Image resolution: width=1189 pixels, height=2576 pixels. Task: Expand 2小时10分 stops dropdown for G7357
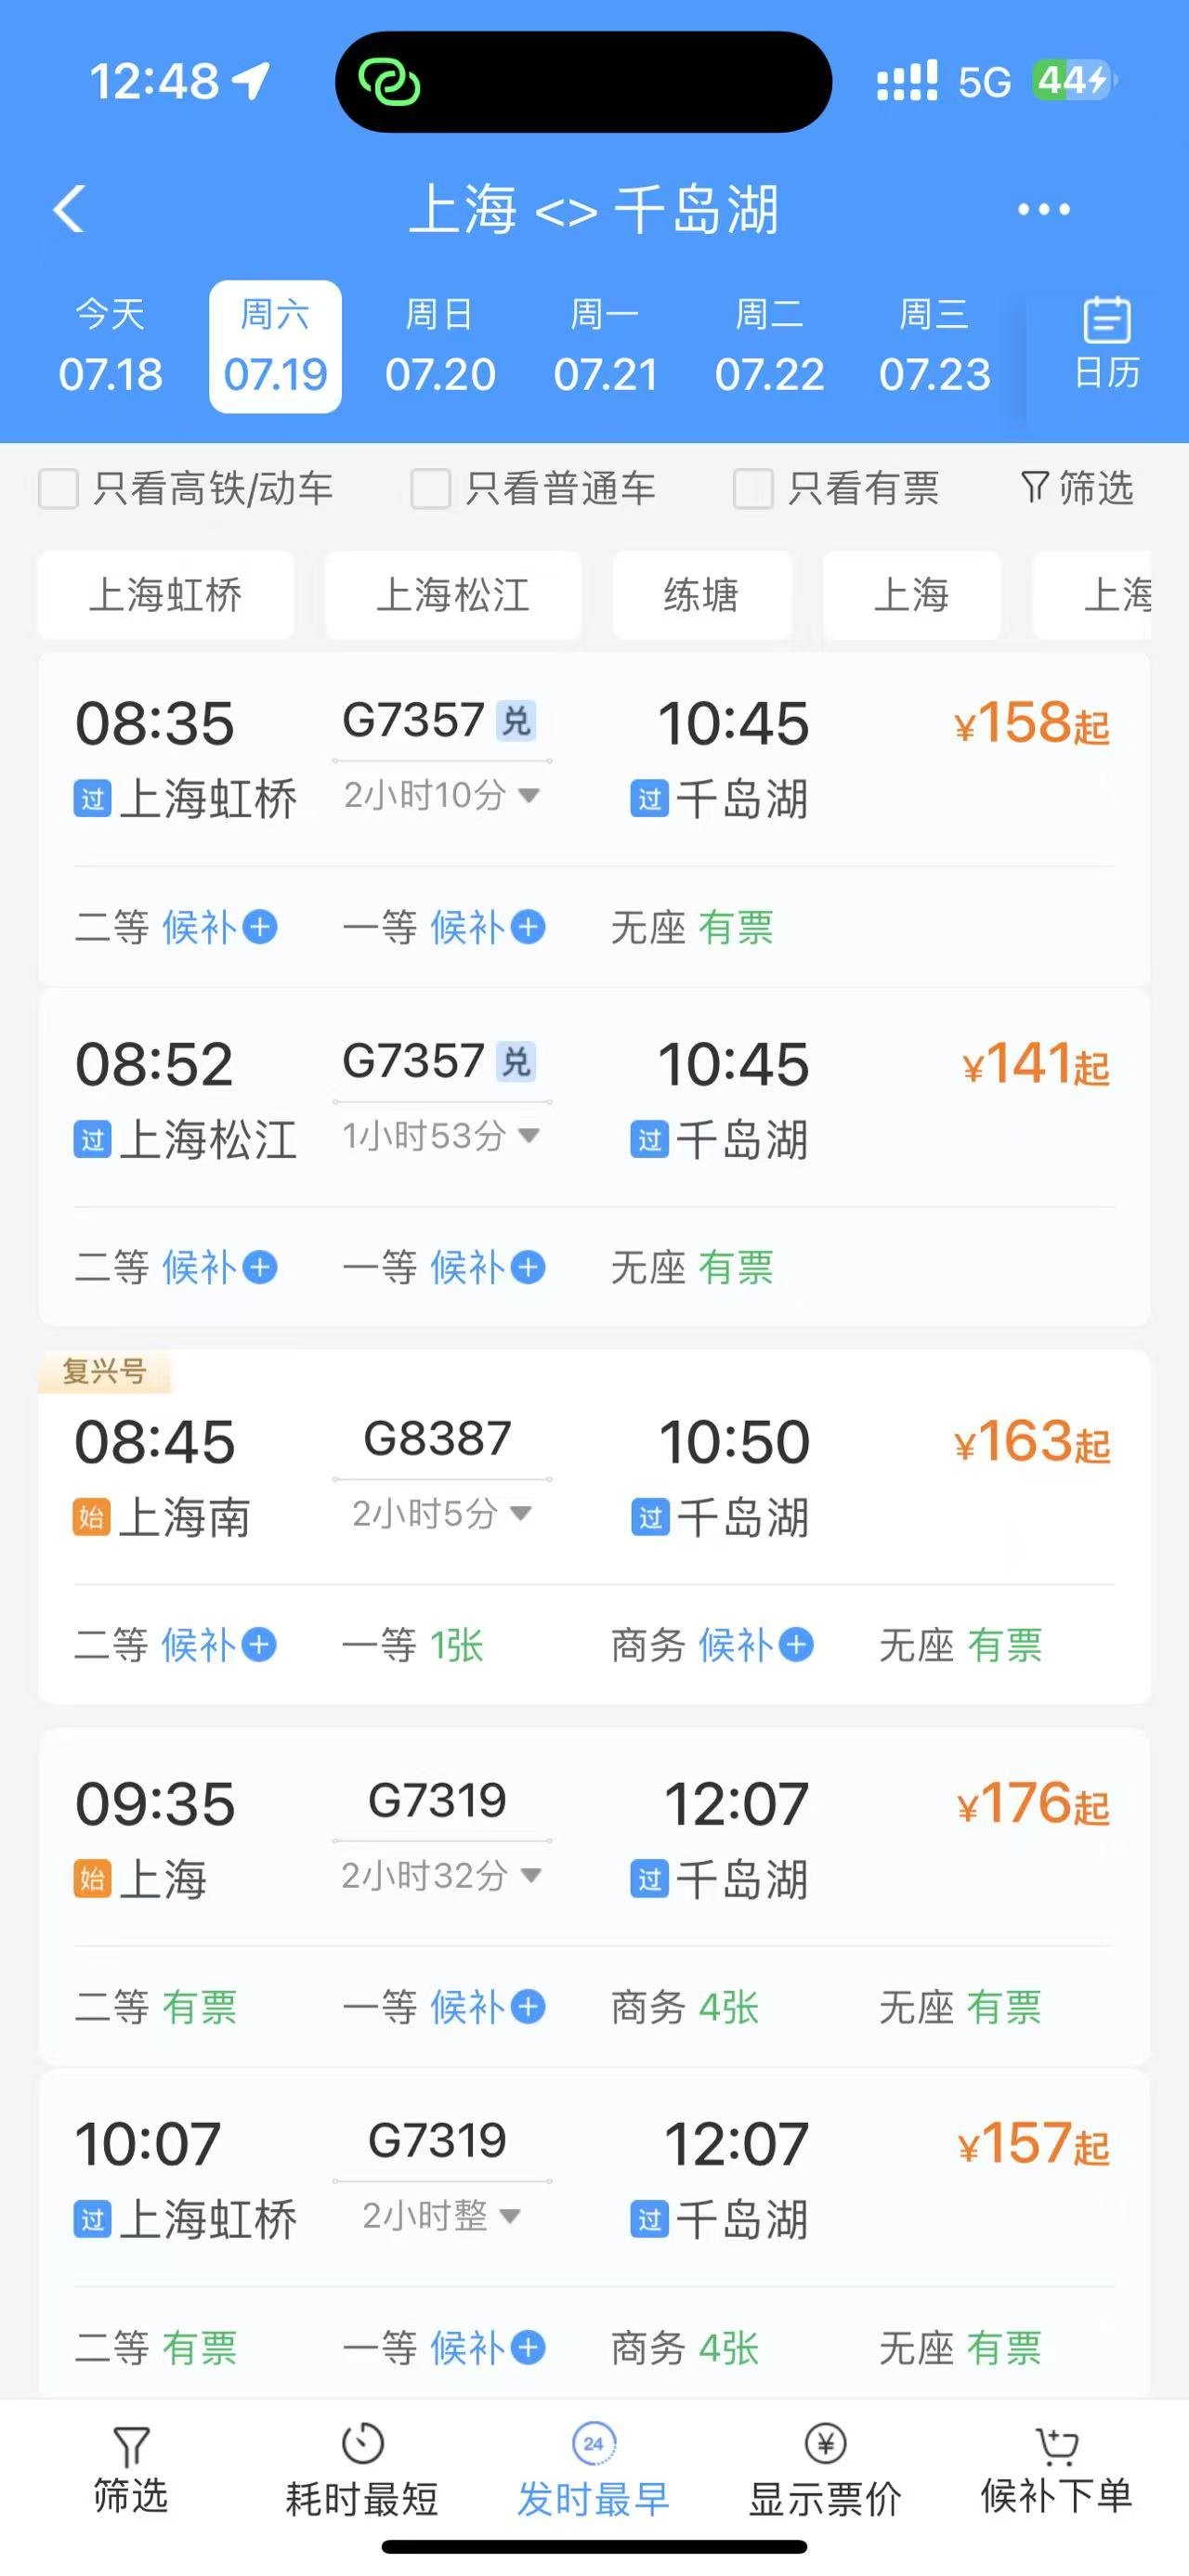click(x=529, y=795)
